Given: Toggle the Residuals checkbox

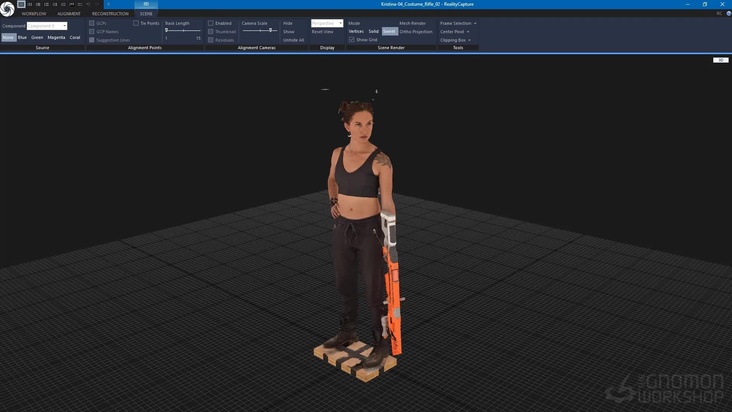Looking at the screenshot, I should pyautogui.click(x=211, y=40).
